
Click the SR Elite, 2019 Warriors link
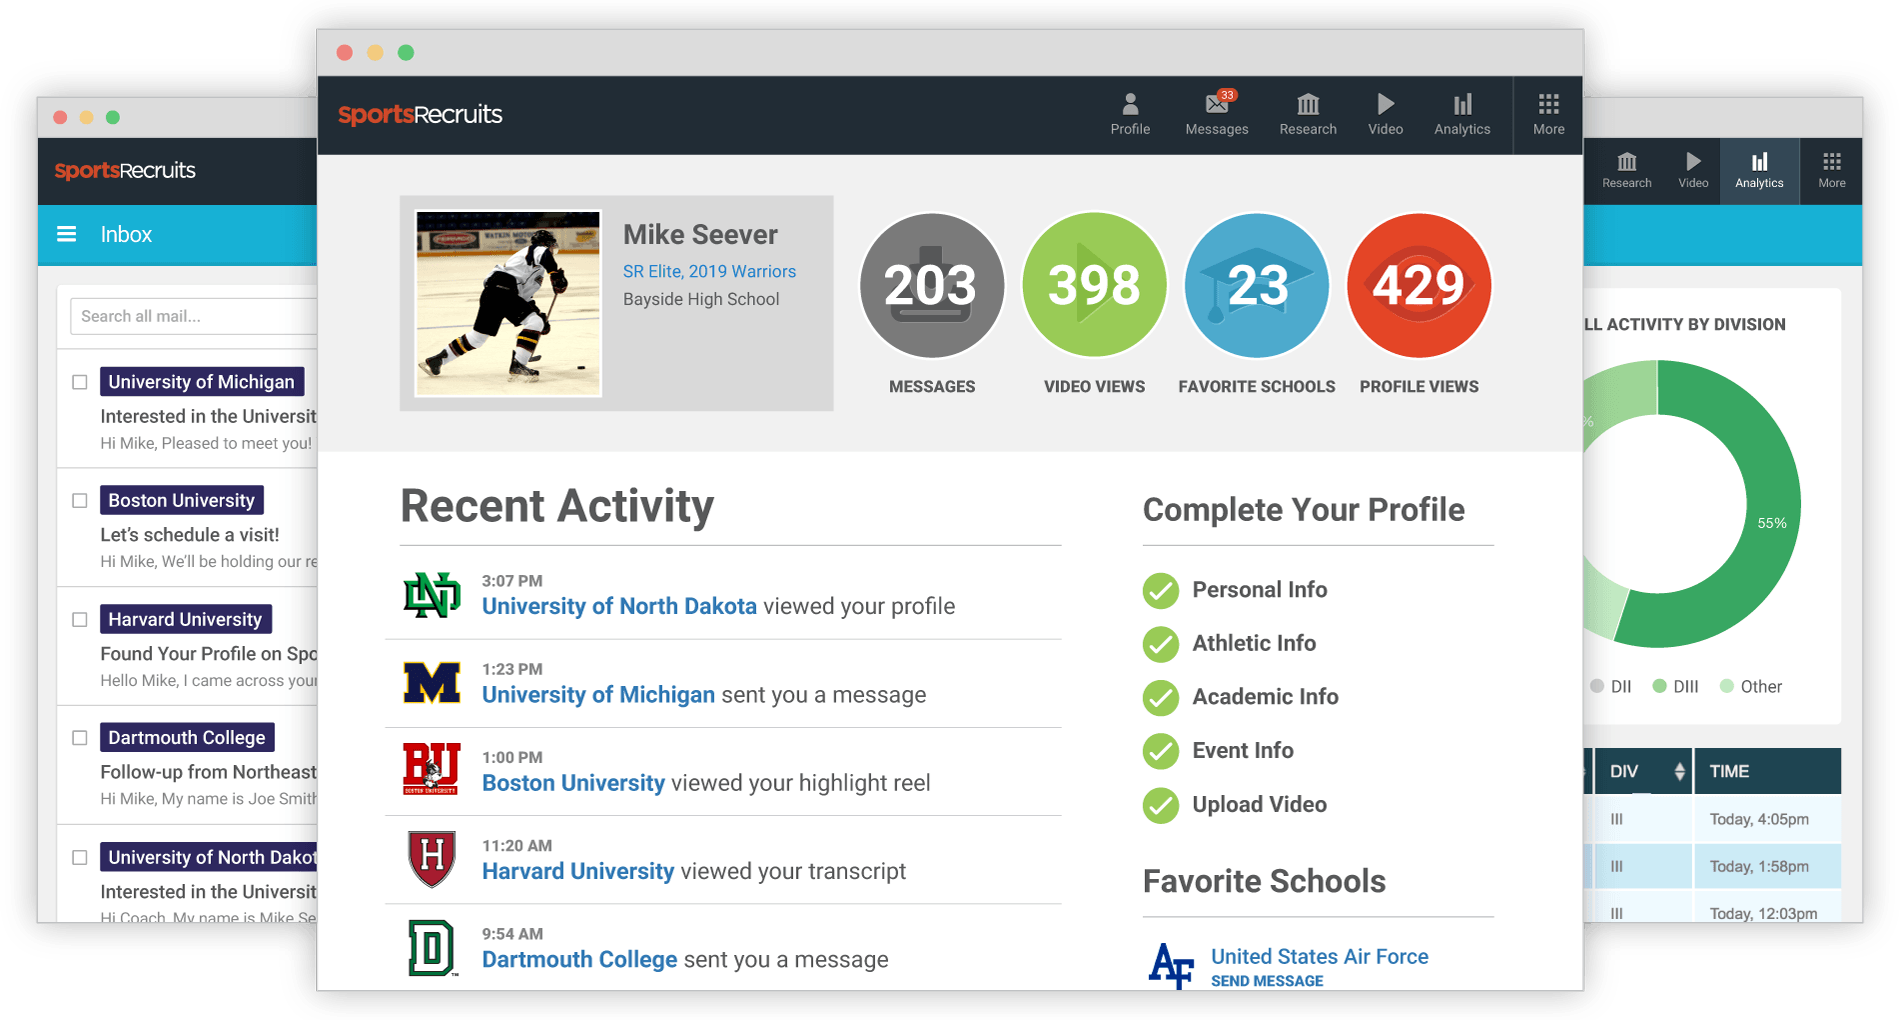(x=709, y=271)
